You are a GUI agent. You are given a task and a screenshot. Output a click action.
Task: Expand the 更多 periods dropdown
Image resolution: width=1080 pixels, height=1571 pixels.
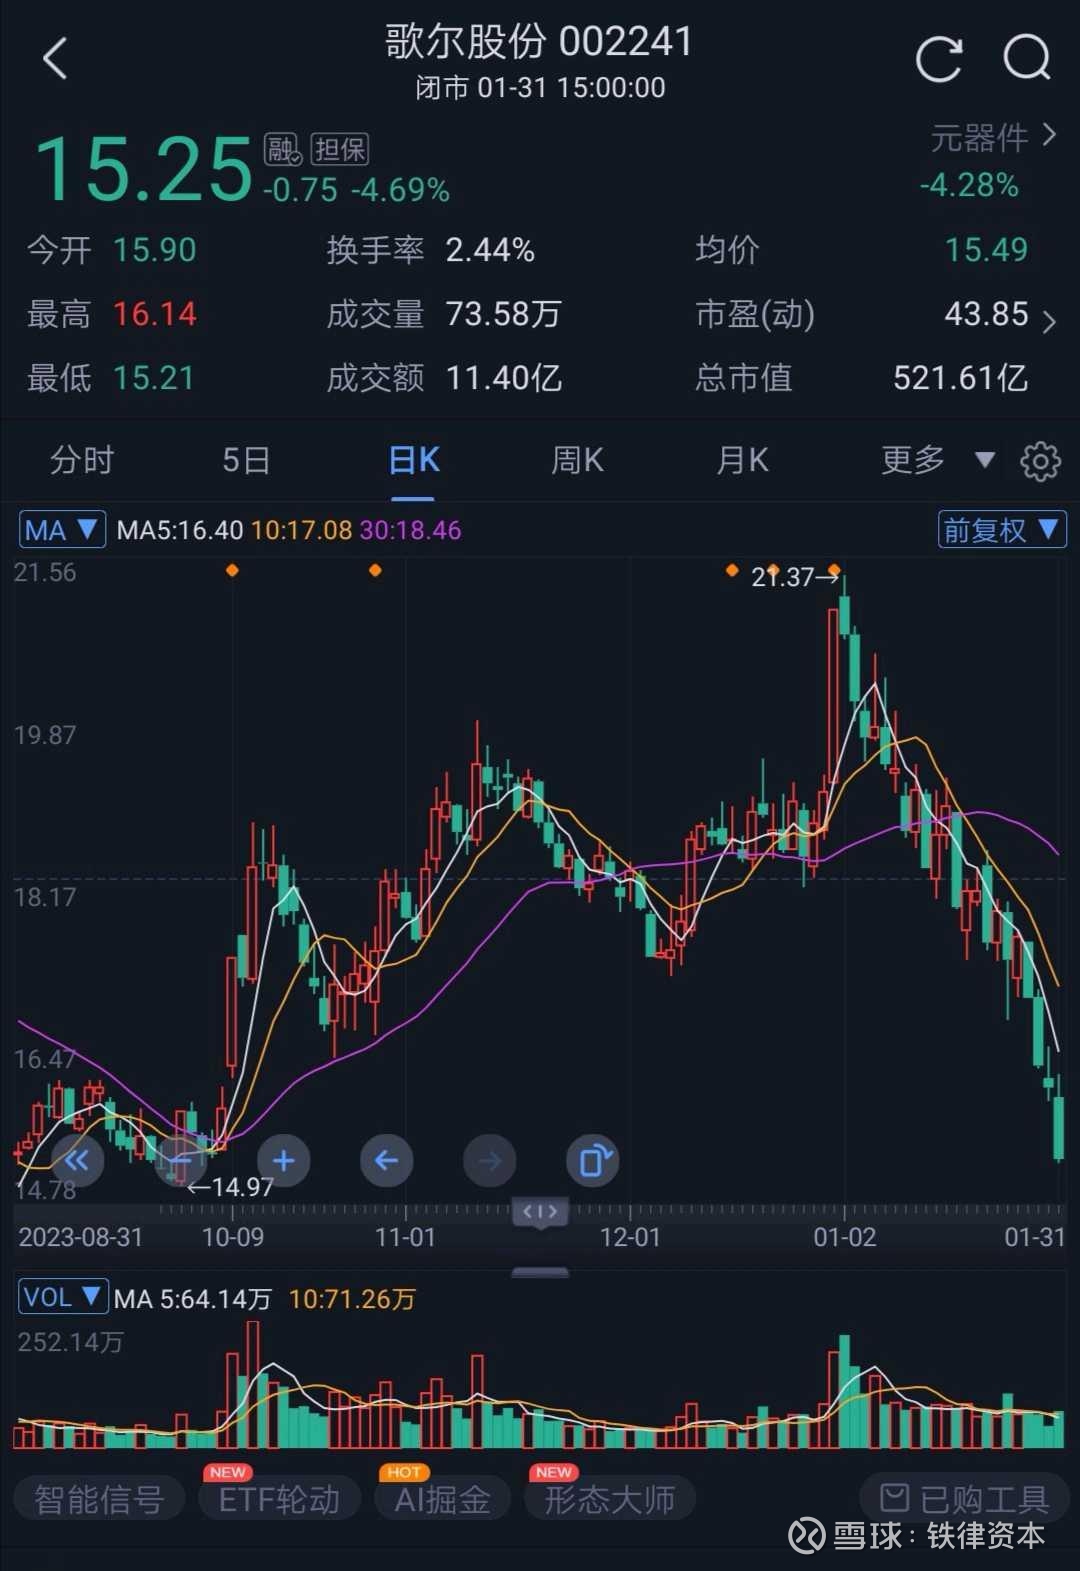pyautogui.click(x=938, y=460)
